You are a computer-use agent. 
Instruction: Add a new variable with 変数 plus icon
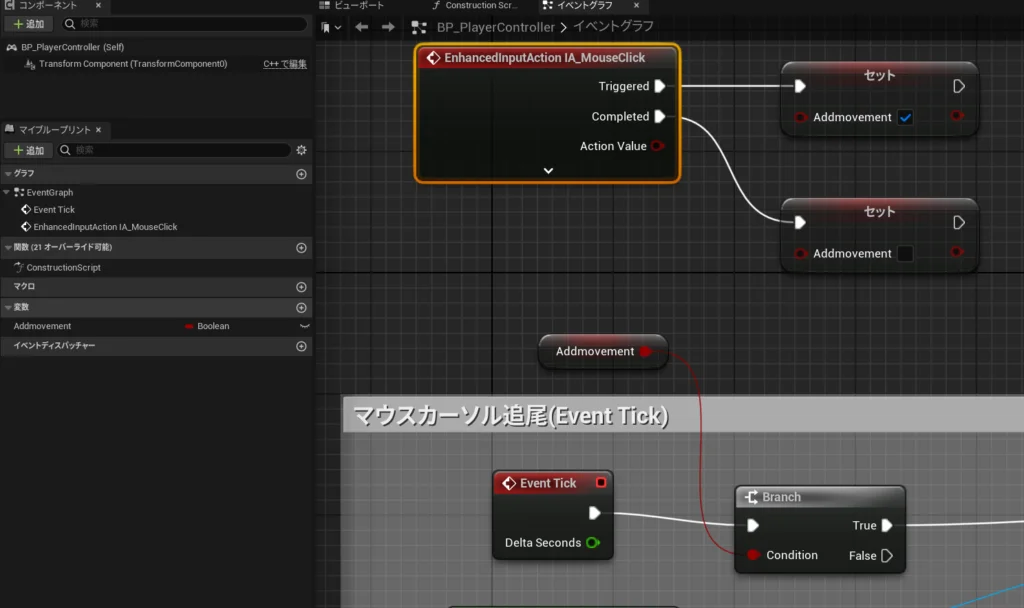pos(301,307)
